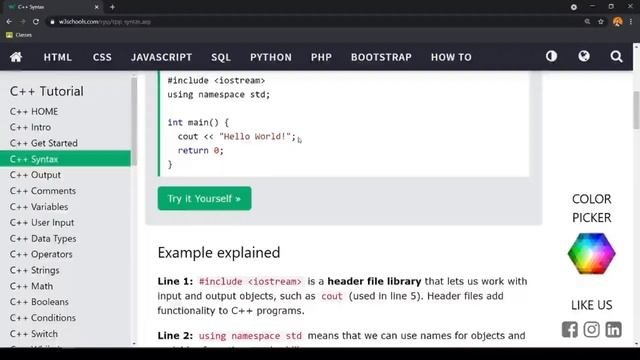Reload the page with refresh icon
Image resolution: width=640 pixels, height=360 pixels.
[x=36, y=22]
